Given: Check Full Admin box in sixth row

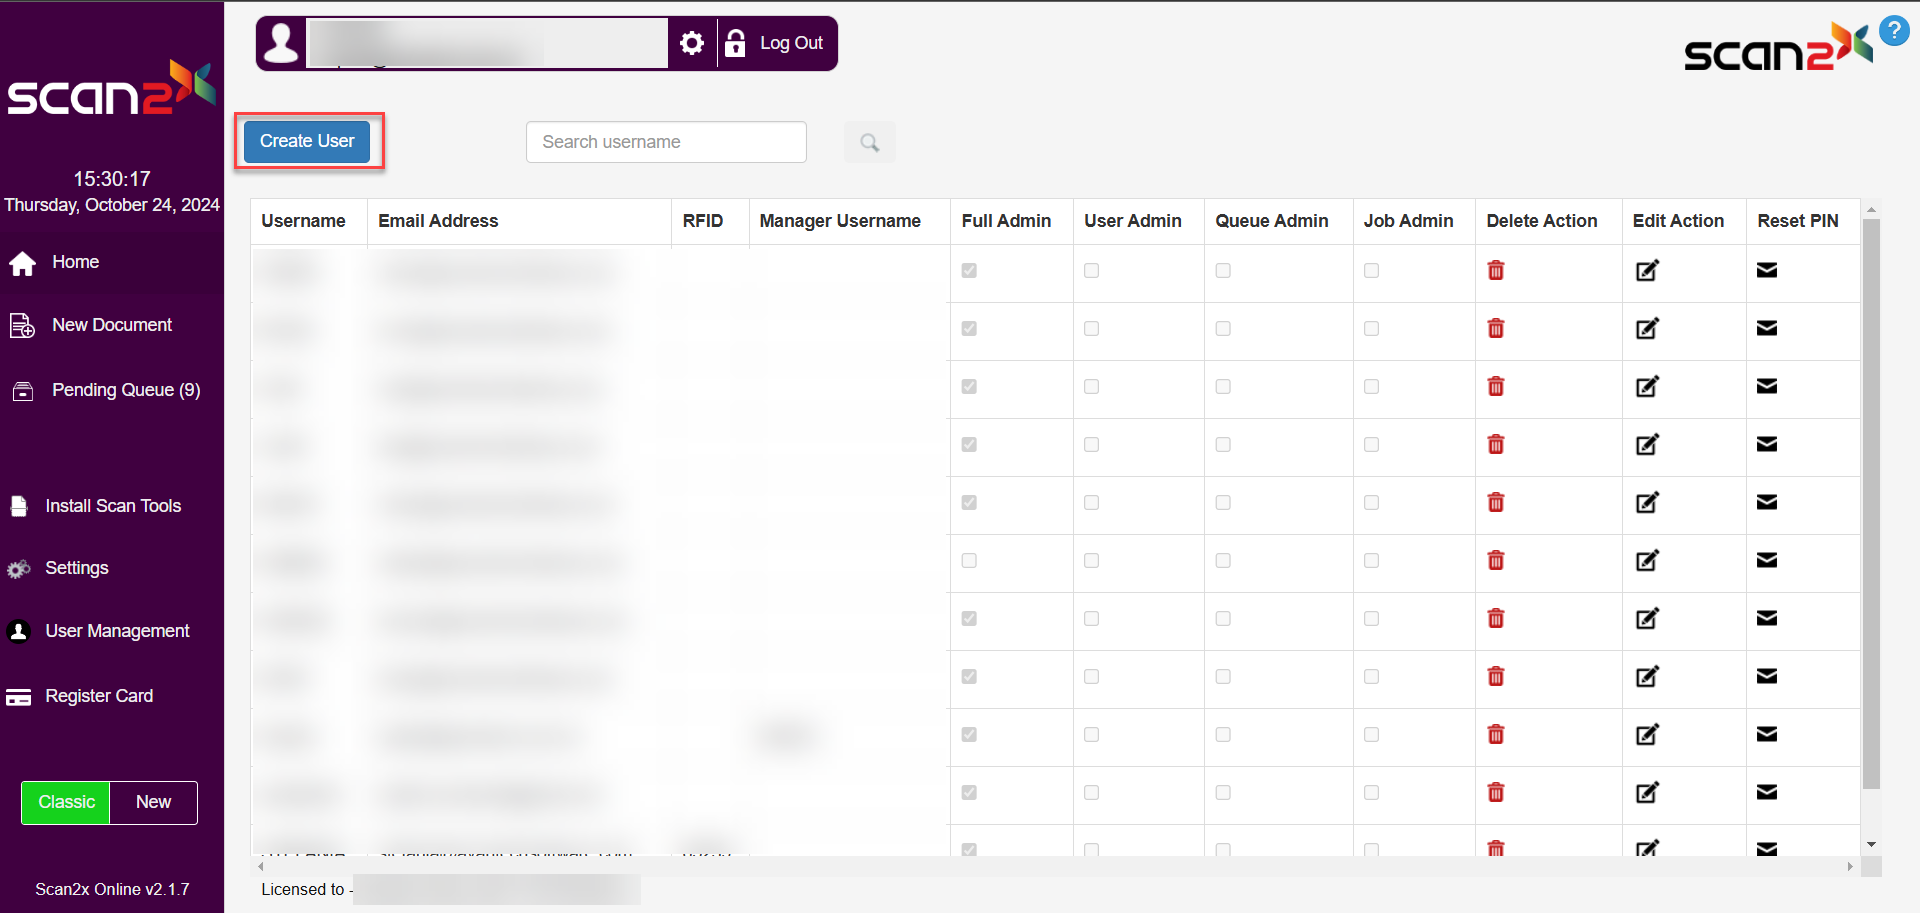Looking at the screenshot, I should pyautogui.click(x=969, y=560).
